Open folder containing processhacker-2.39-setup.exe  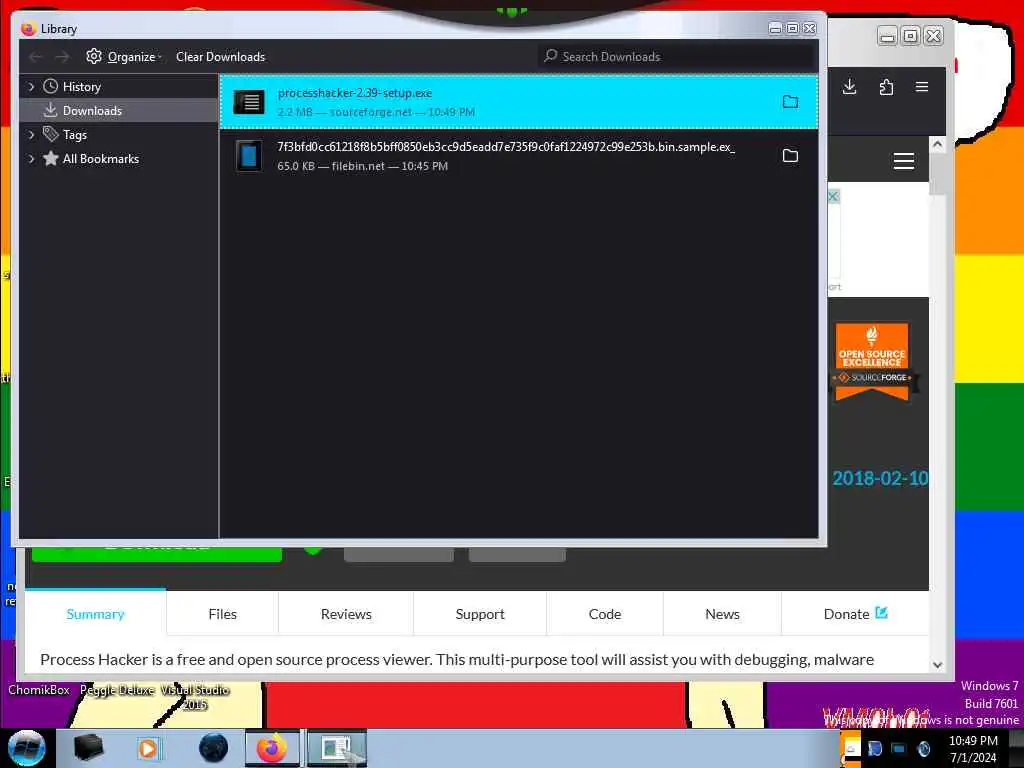click(x=790, y=102)
